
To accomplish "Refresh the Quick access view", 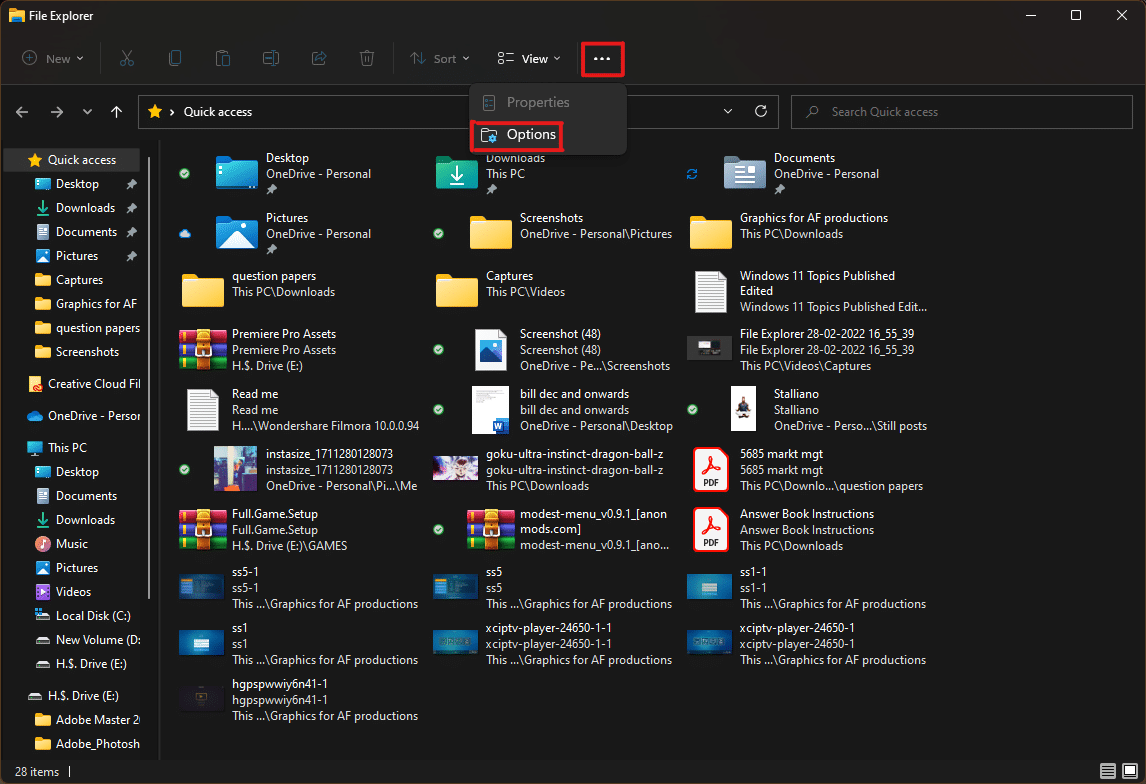I will 761,112.
